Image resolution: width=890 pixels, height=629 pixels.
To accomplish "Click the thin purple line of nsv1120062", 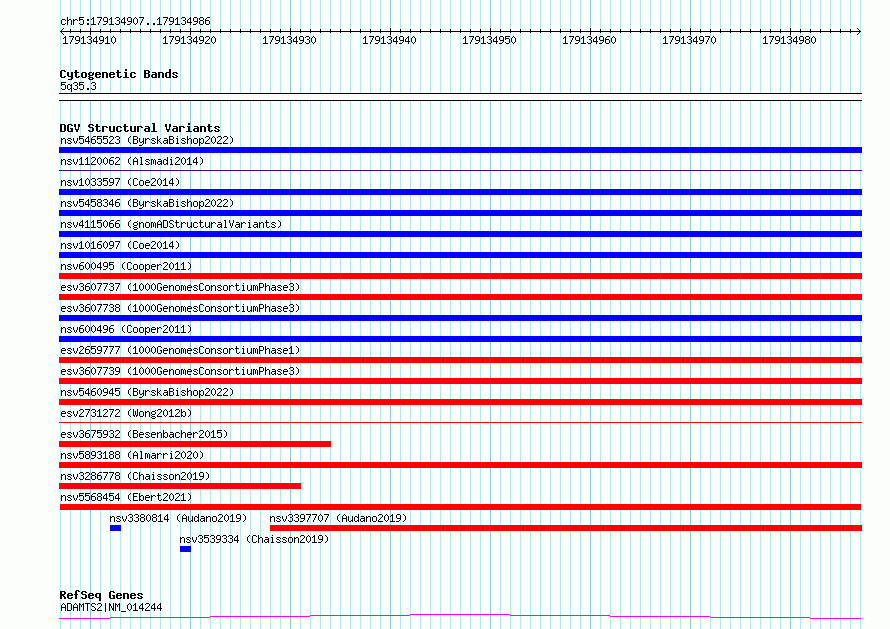I will (460, 170).
